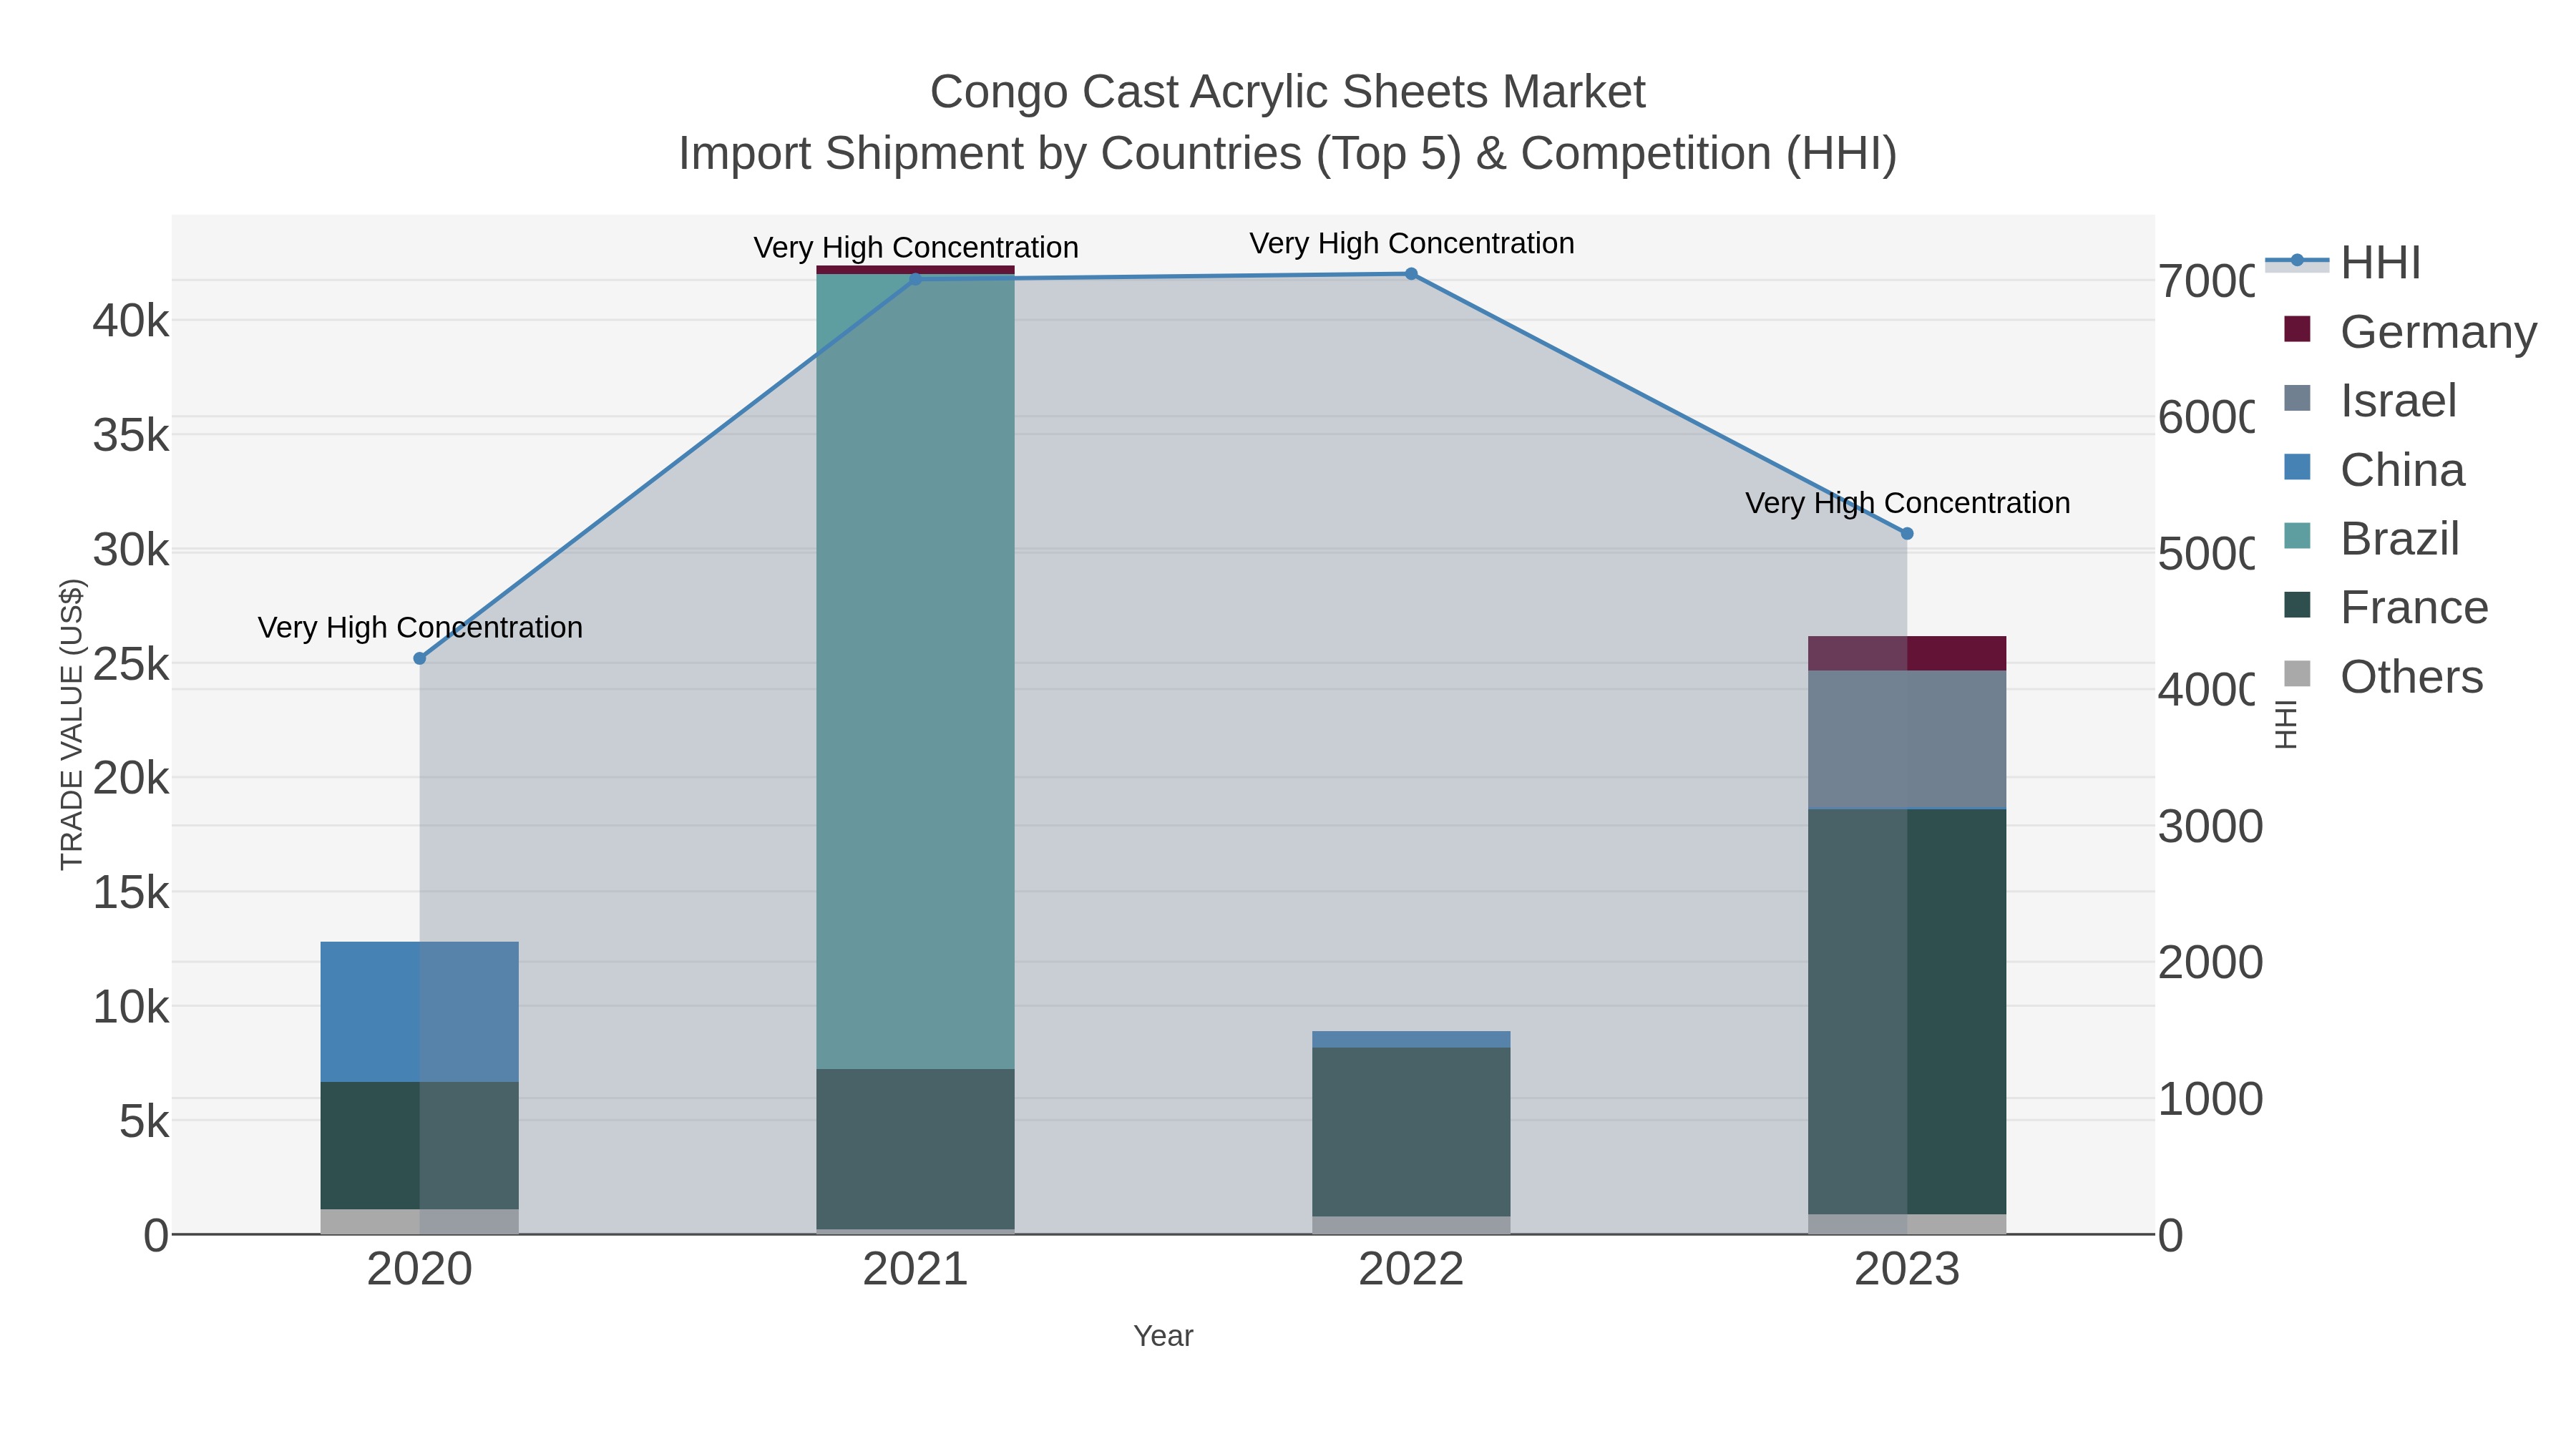2576x1449 pixels.
Task: Click the Israel slate legend swatch
Action: [x=2297, y=398]
